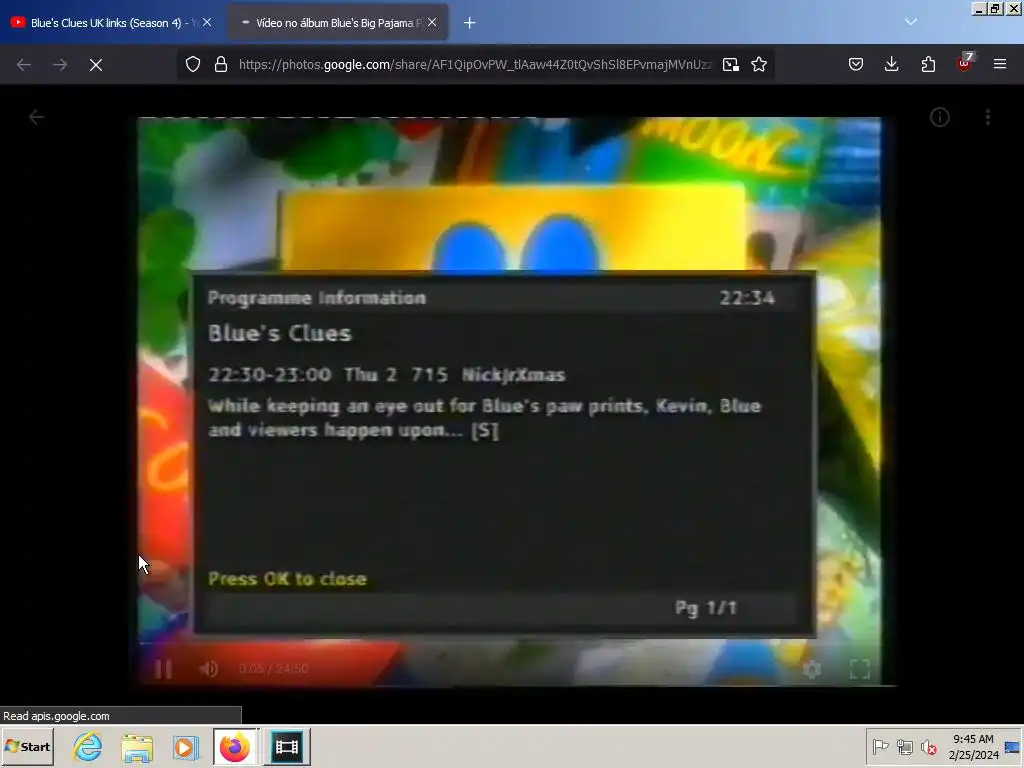The width and height of the screenshot is (1024, 768).
Task: Click the 0:05 / 24:50 video time display
Action: pyautogui.click(x=273, y=669)
